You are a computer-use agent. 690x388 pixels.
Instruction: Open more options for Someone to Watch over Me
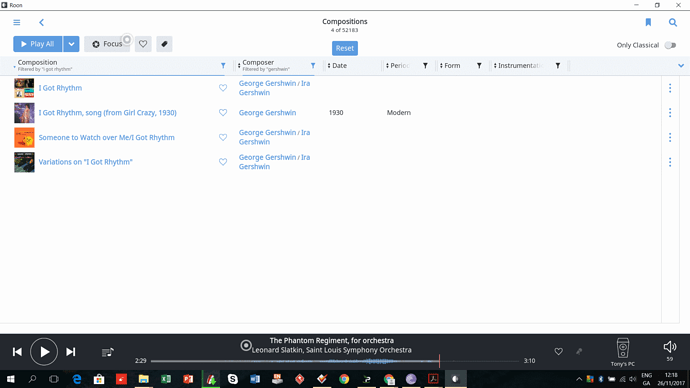click(670, 137)
